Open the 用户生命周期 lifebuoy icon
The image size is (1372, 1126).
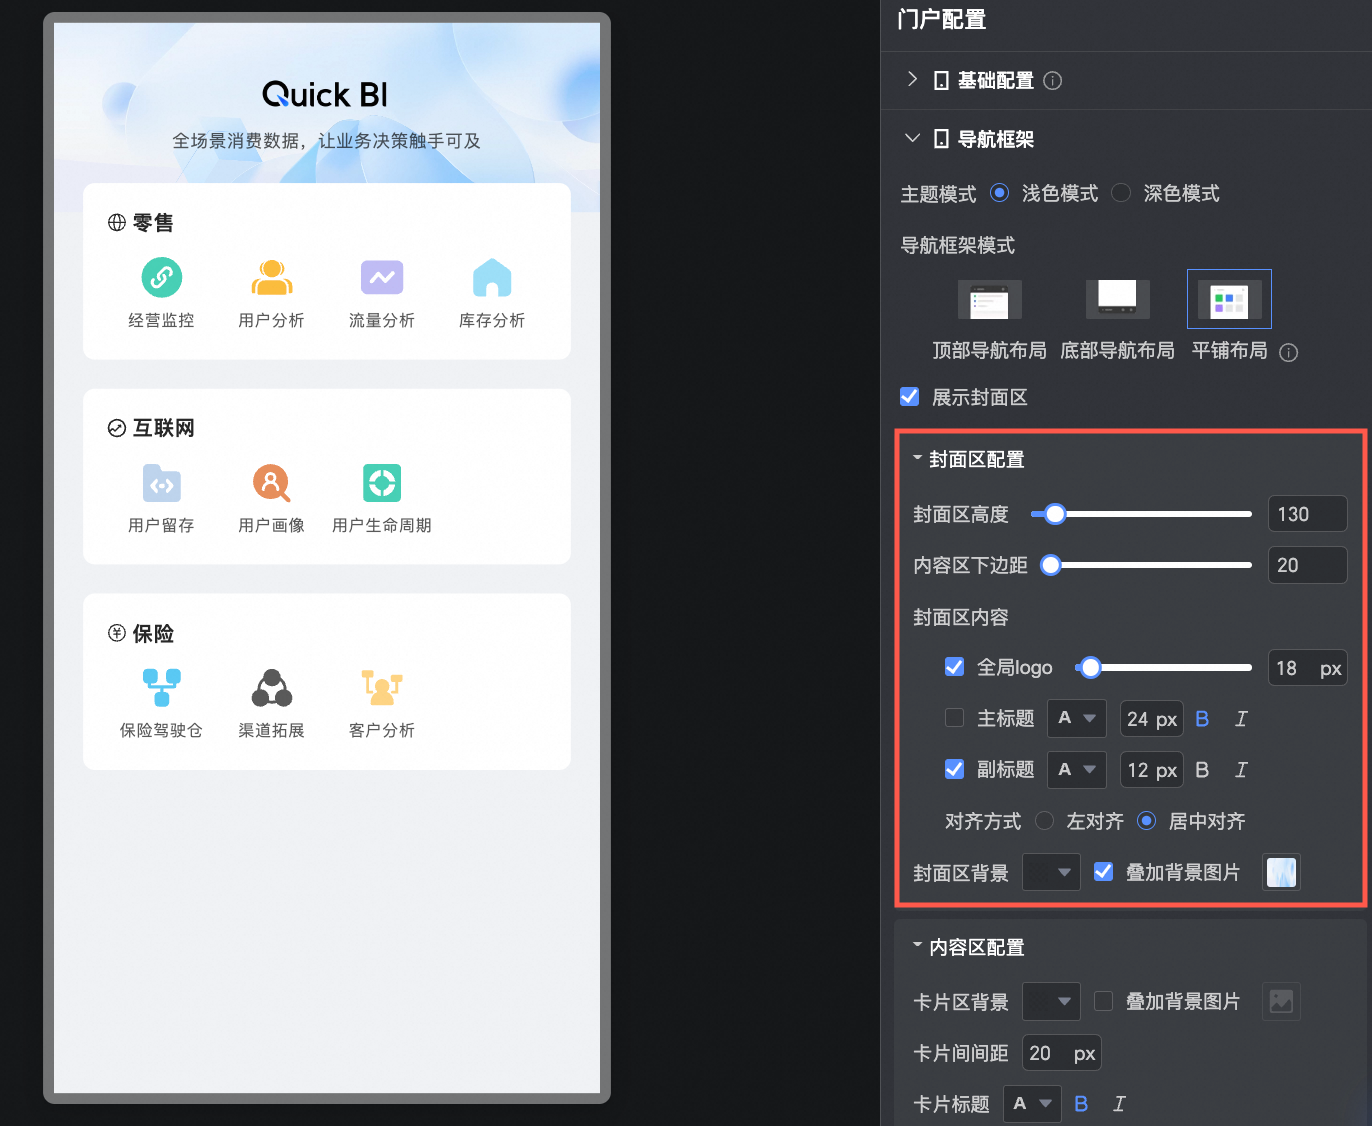(x=382, y=483)
